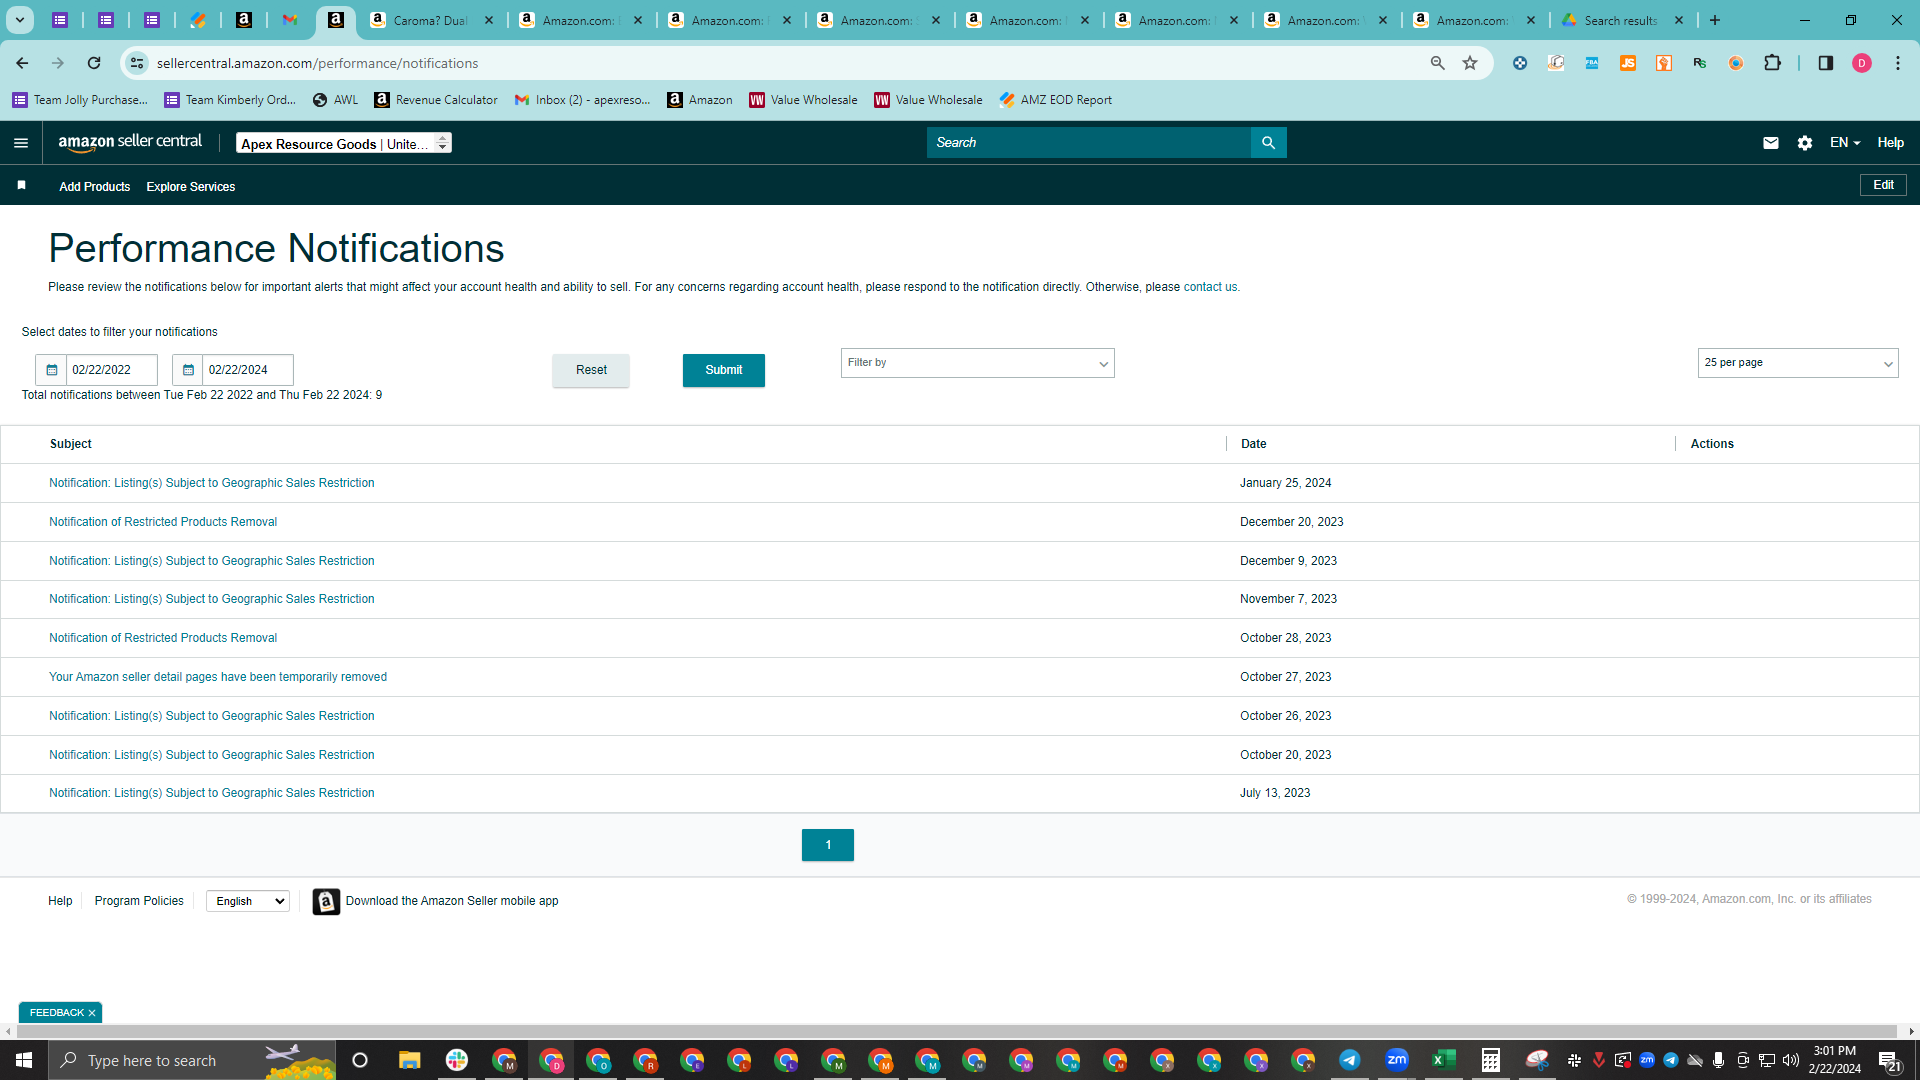Close the FEEDBACK tab
The height and width of the screenshot is (1080, 1920).
[92, 1013]
